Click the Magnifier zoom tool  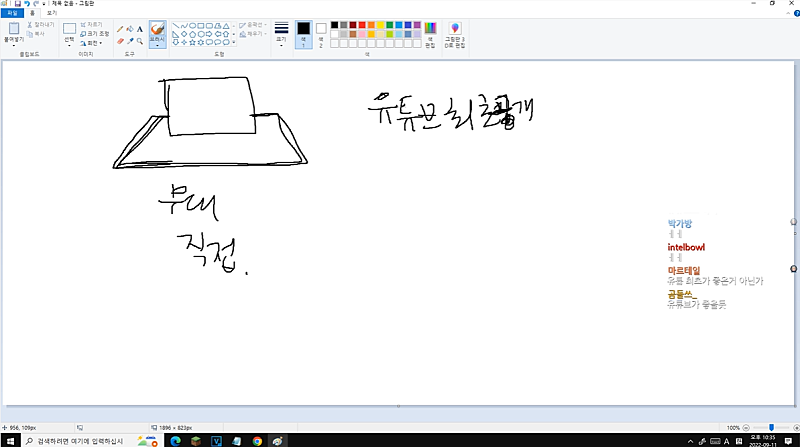click(140, 41)
